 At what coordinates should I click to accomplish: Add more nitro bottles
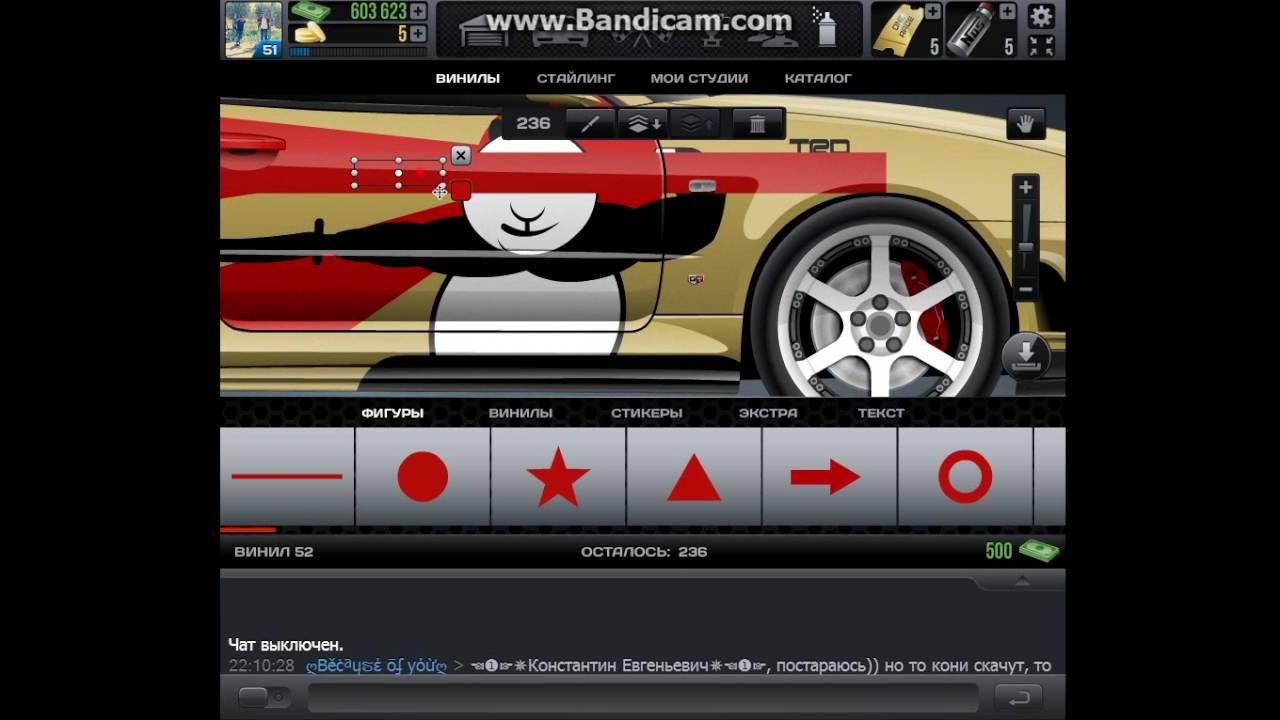[x=1007, y=12]
